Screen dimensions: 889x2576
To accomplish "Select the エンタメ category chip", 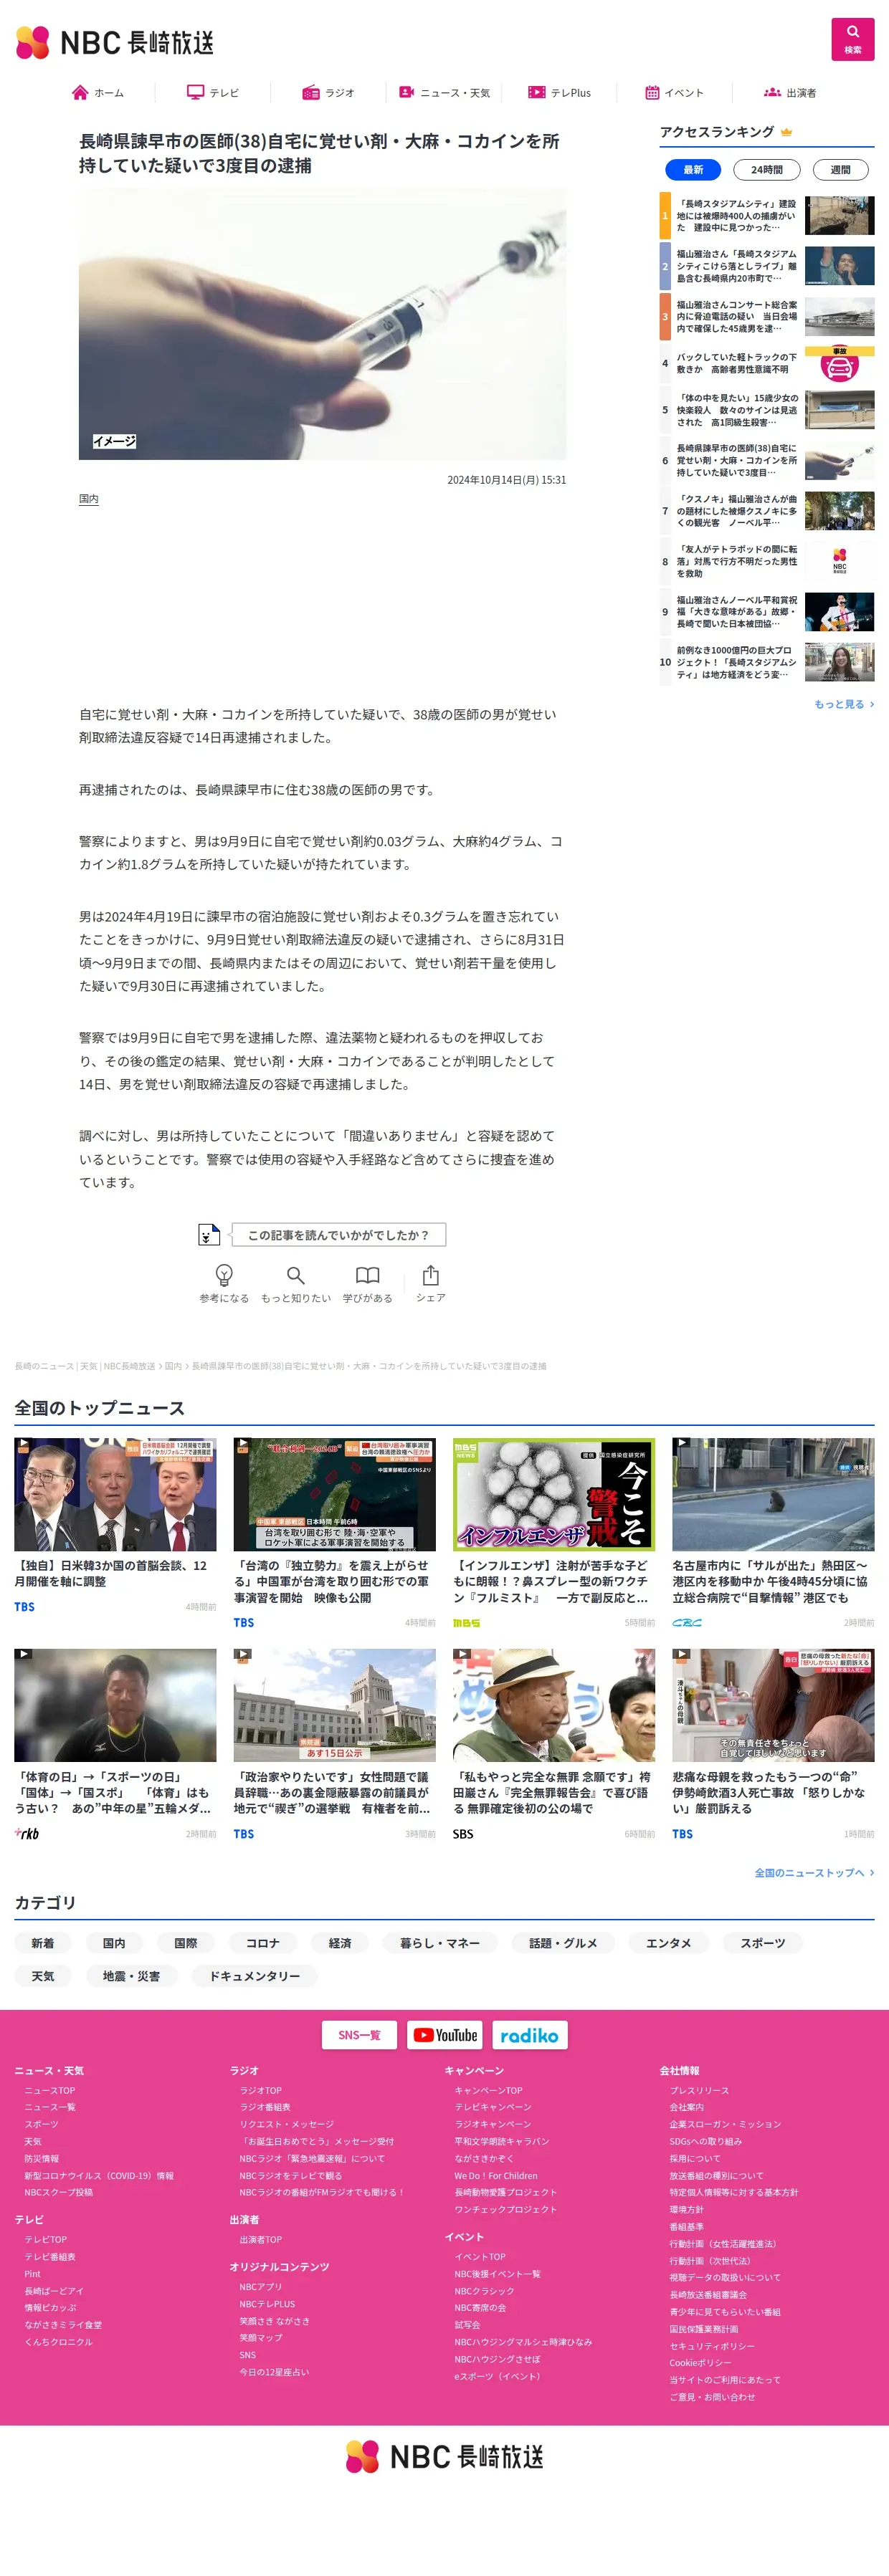I will coord(669,1943).
